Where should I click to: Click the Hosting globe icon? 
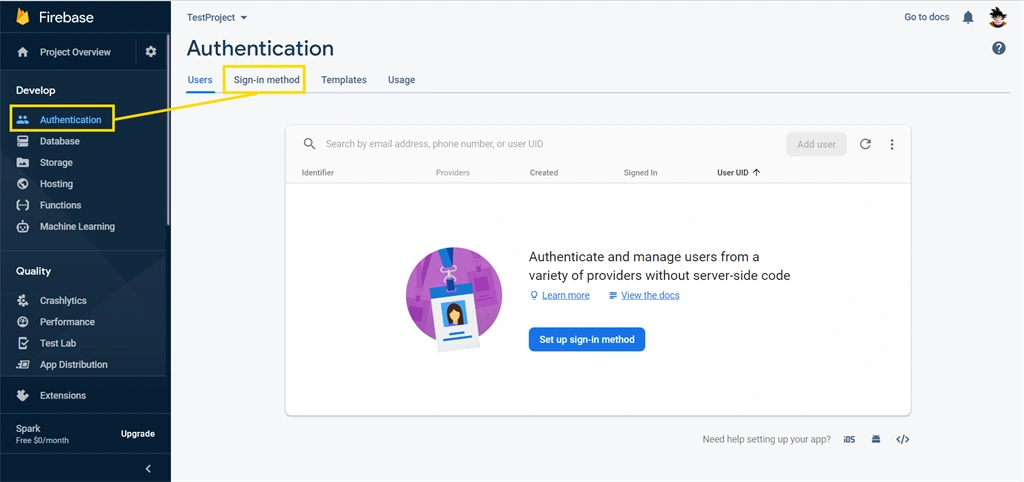pyautogui.click(x=23, y=184)
